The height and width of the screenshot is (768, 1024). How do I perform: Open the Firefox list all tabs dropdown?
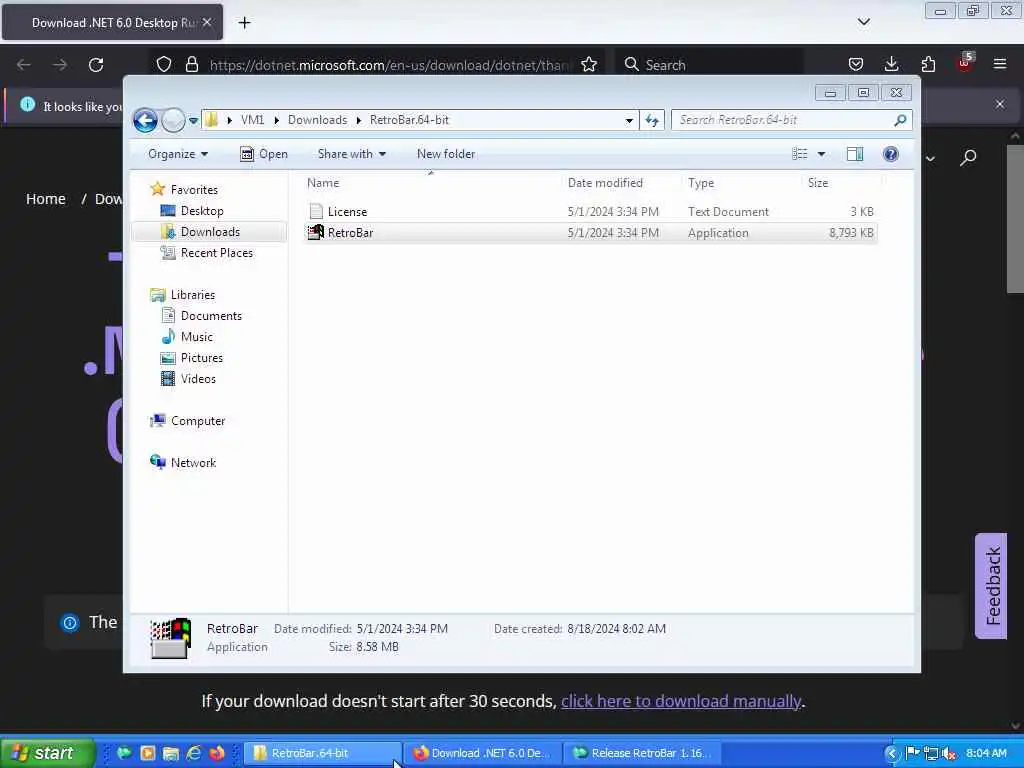(x=863, y=22)
